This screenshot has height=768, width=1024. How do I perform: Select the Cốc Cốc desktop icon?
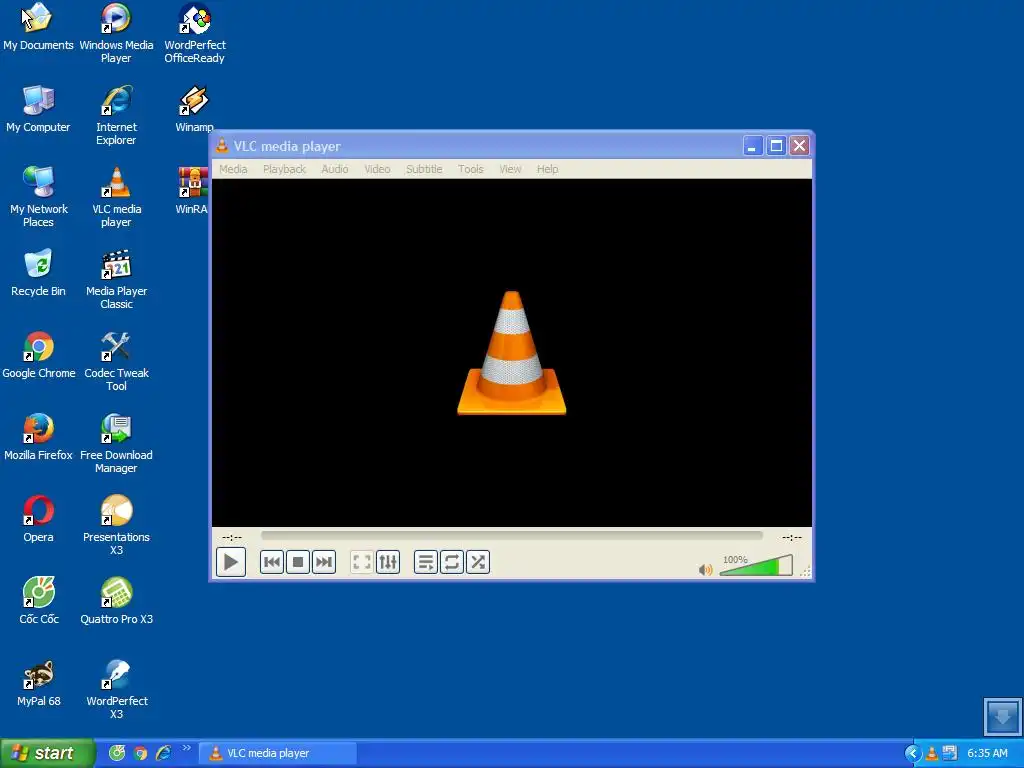(x=39, y=601)
